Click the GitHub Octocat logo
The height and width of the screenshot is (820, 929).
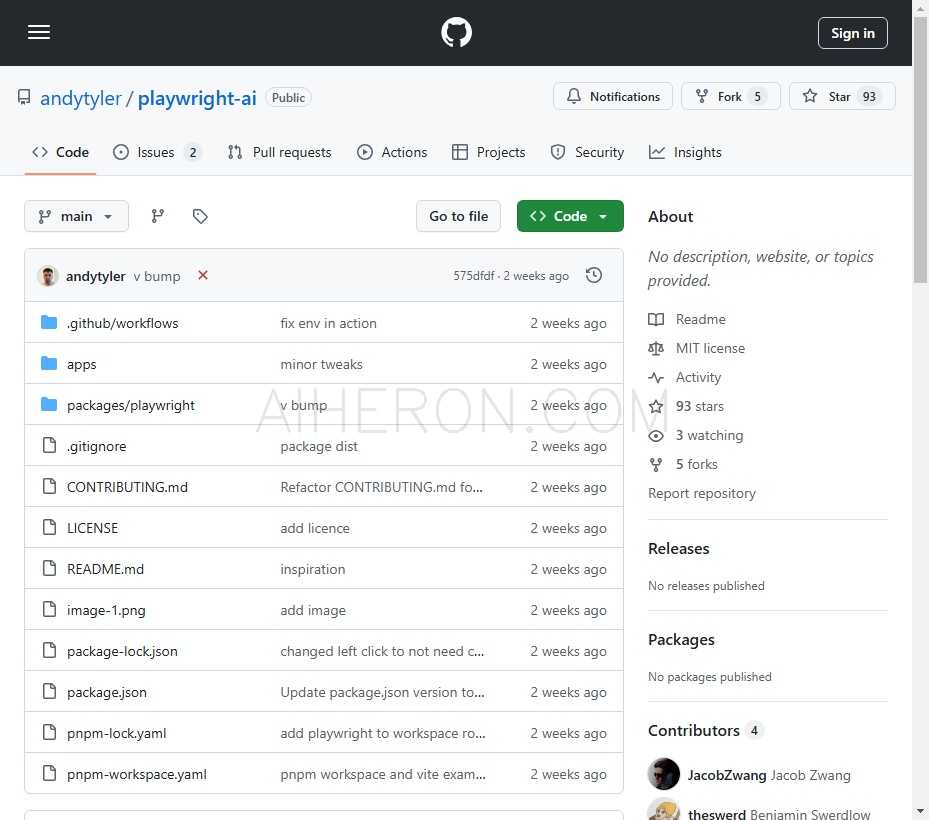456,33
